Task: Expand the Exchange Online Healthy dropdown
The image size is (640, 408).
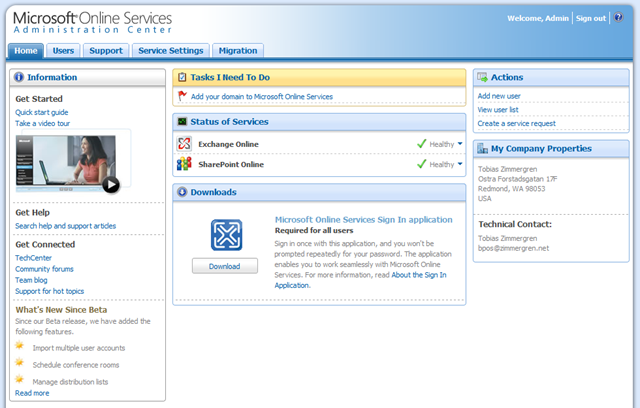Action: pyautogui.click(x=460, y=144)
